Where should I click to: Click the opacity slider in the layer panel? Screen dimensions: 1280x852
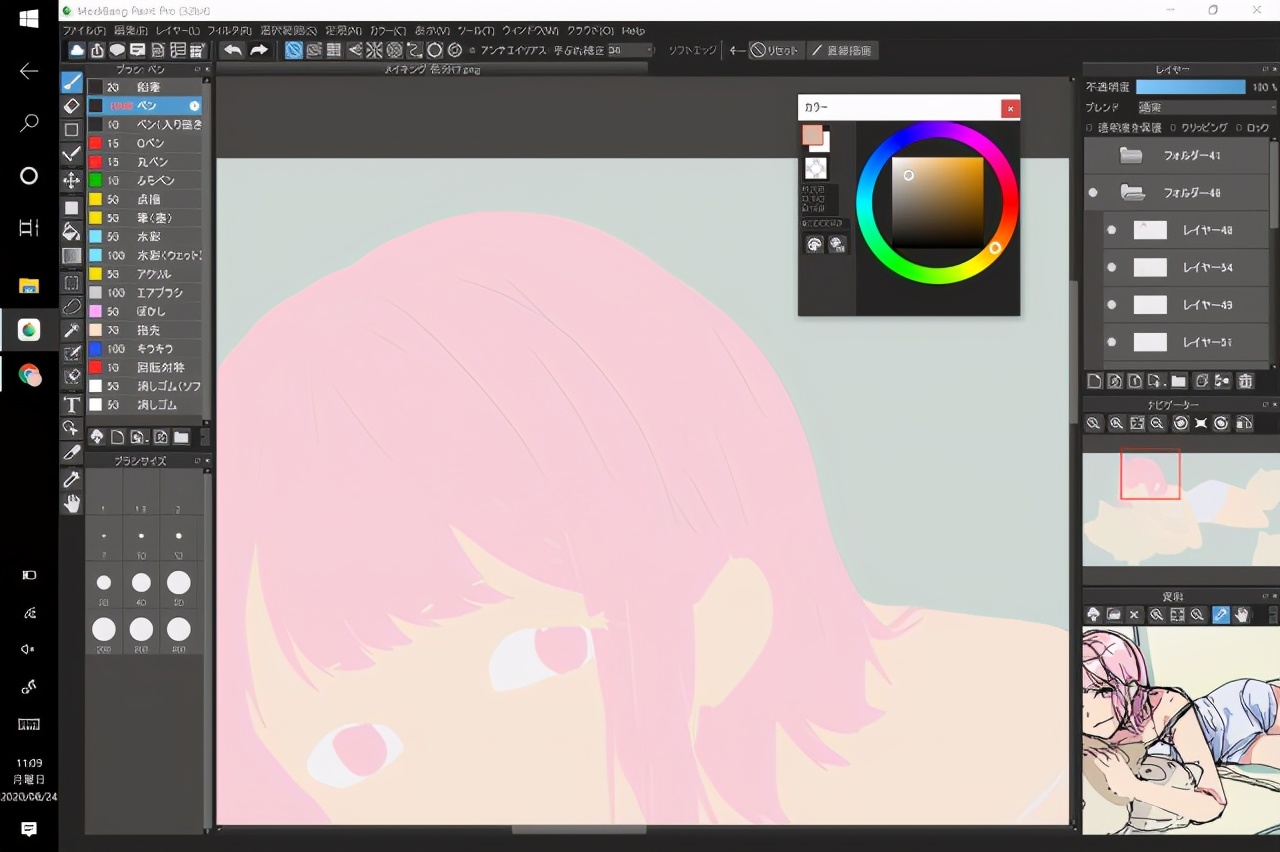[1190, 87]
